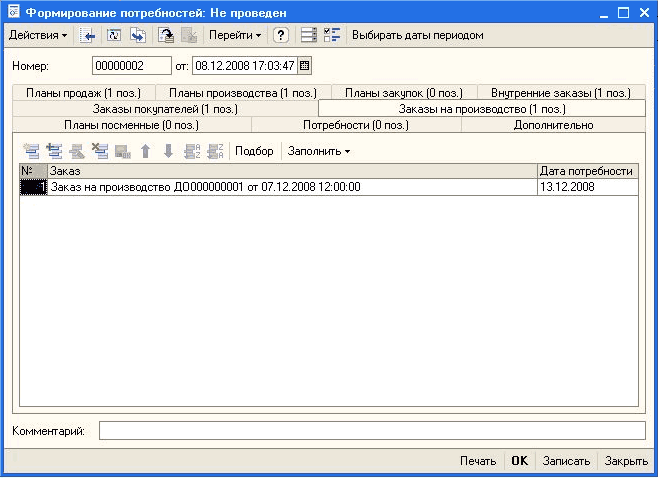The image size is (658, 478).
Task: Click the Номер input field
Action: click(x=132, y=66)
